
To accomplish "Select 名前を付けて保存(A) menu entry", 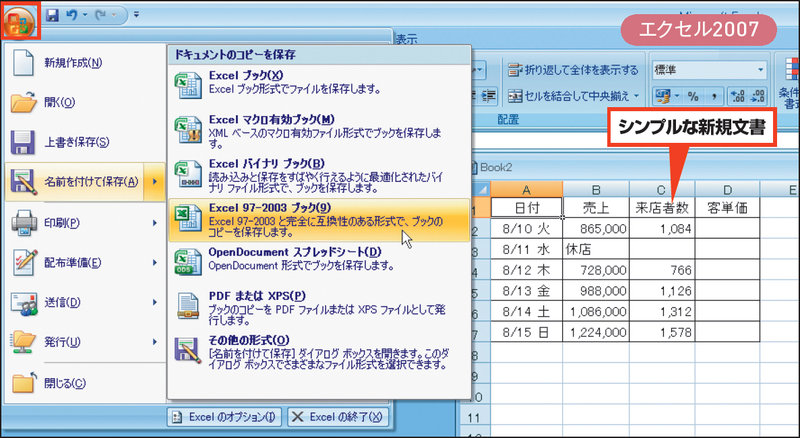I will (x=74, y=182).
